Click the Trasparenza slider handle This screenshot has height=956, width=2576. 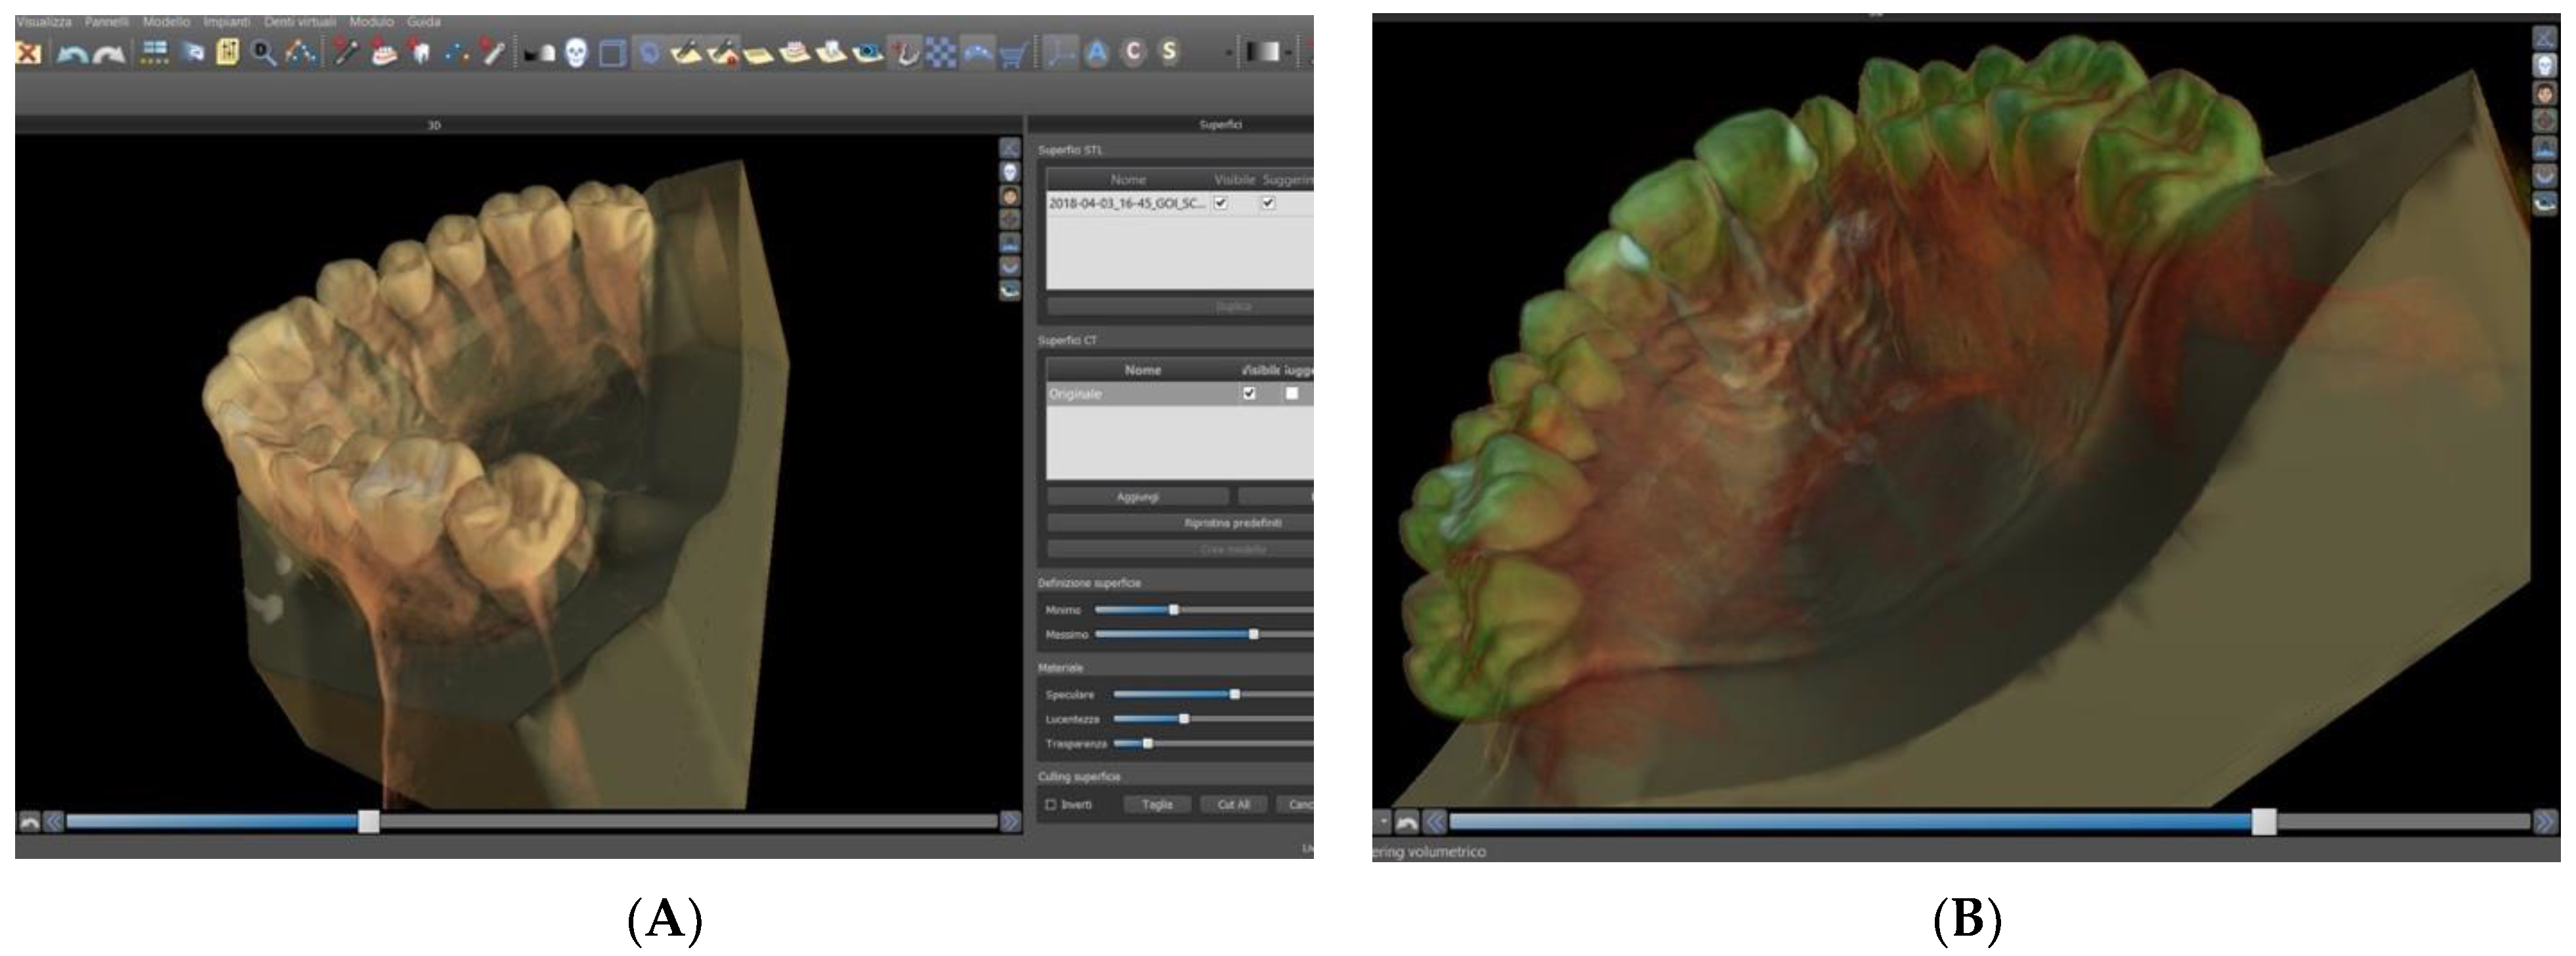pyautogui.click(x=1147, y=743)
